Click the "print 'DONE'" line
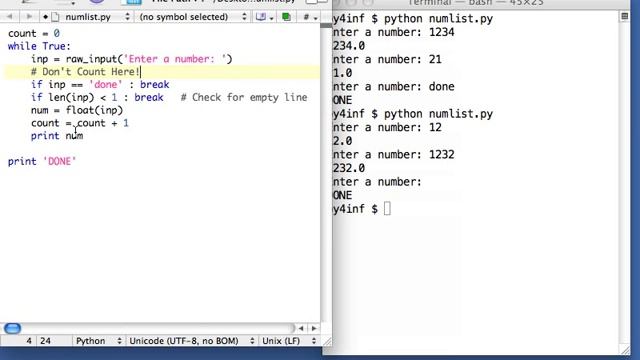This screenshot has height=360, width=640. click(x=42, y=161)
